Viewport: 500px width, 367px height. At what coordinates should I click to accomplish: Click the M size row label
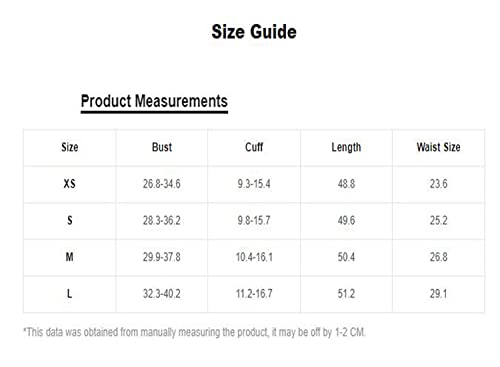click(x=69, y=257)
